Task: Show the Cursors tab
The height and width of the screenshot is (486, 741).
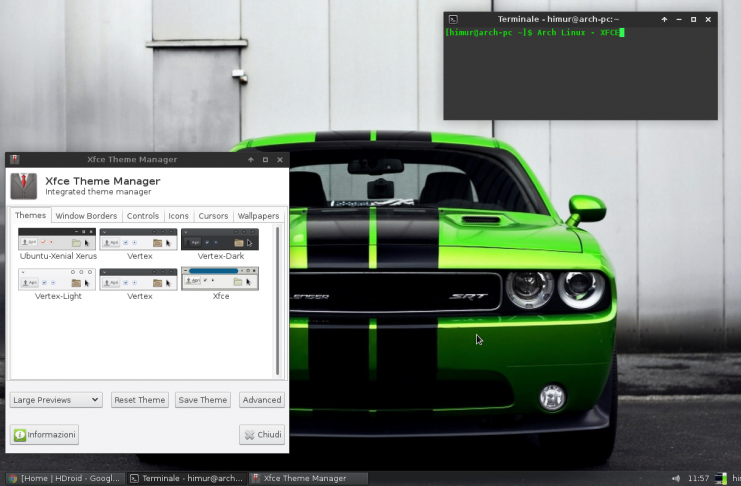Action: coord(213,216)
